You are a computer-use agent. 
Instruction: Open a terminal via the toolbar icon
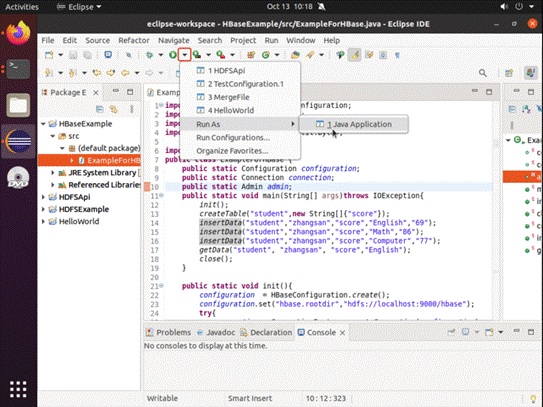[x=108, y=55]
